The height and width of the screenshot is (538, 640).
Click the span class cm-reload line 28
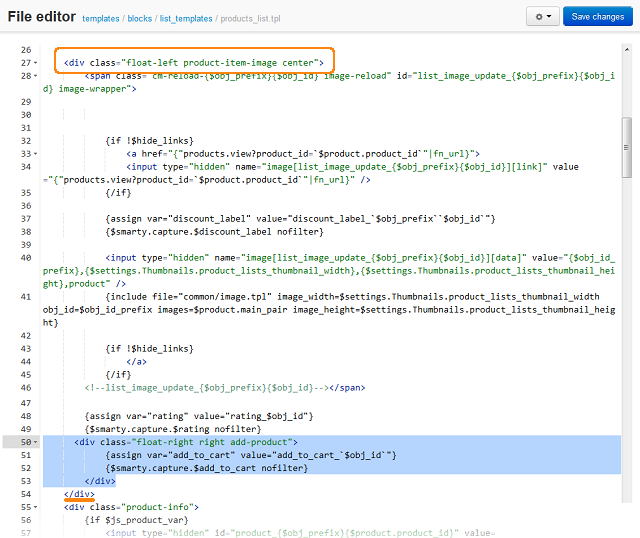[x=329, y=82]
